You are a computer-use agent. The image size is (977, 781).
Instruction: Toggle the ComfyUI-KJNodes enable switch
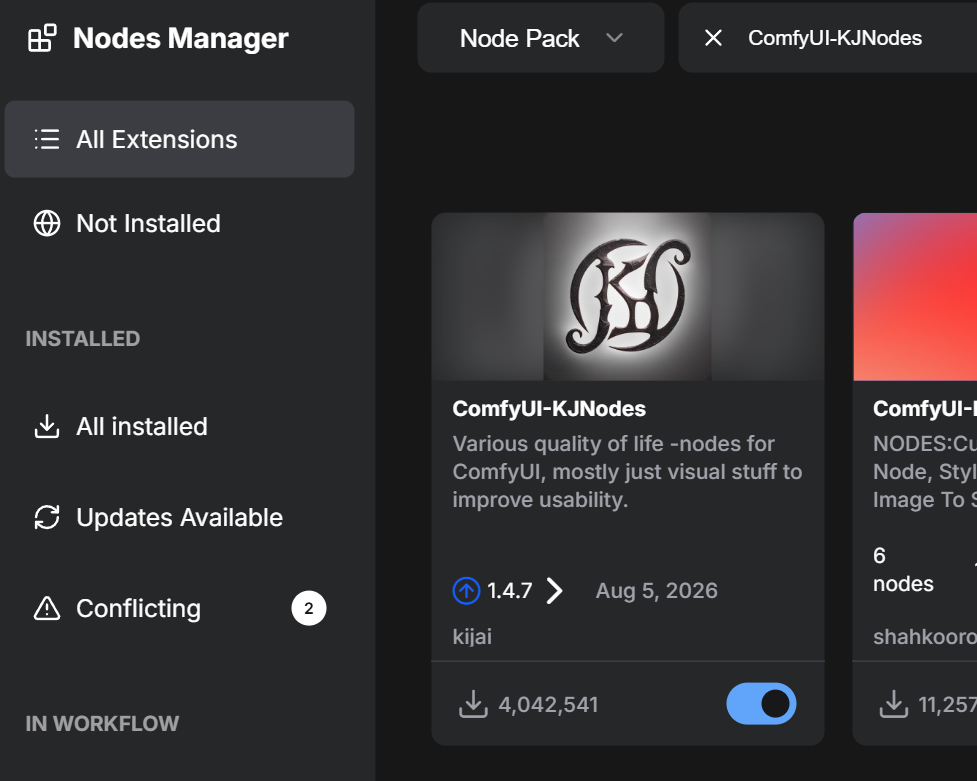(x=761, y=704)
